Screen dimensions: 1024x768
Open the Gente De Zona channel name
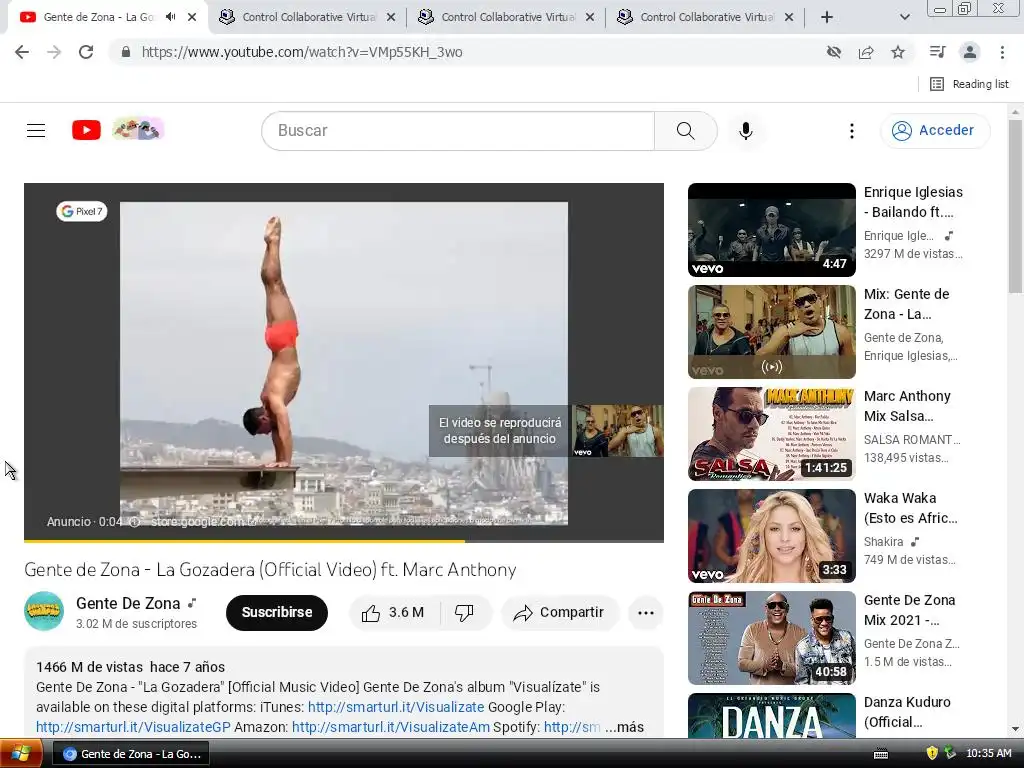[128, 603]
